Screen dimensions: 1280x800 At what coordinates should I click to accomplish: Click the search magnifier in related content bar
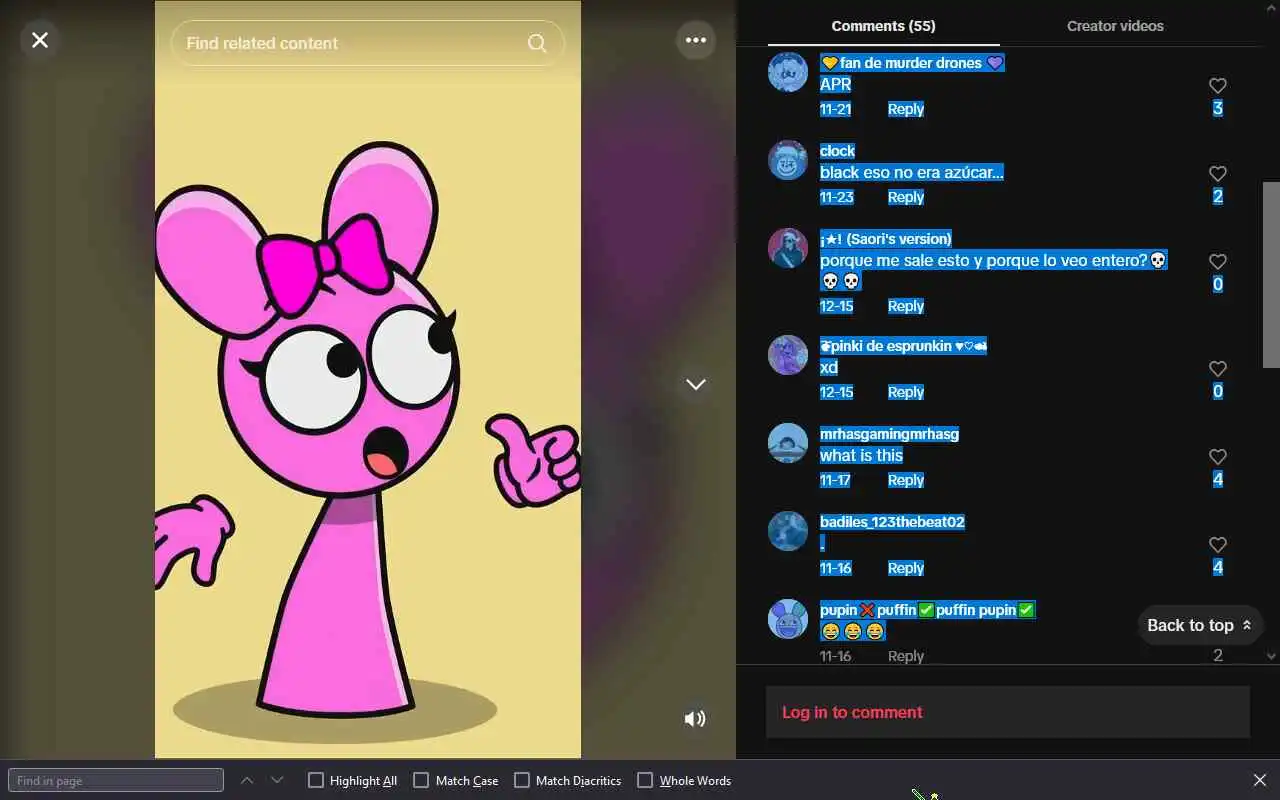[537, 43]
